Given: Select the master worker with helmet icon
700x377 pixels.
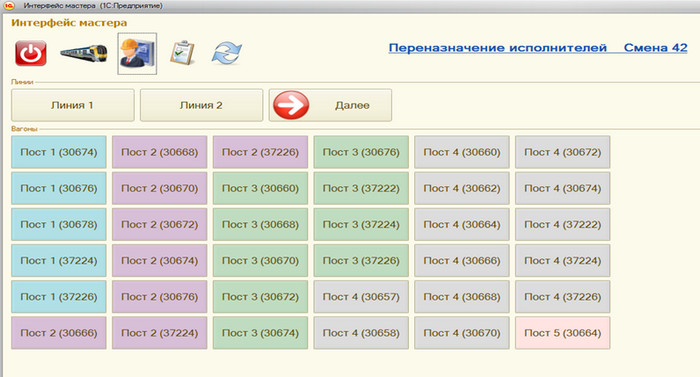Looking at the screenshot, I should (x=137, y=53).
